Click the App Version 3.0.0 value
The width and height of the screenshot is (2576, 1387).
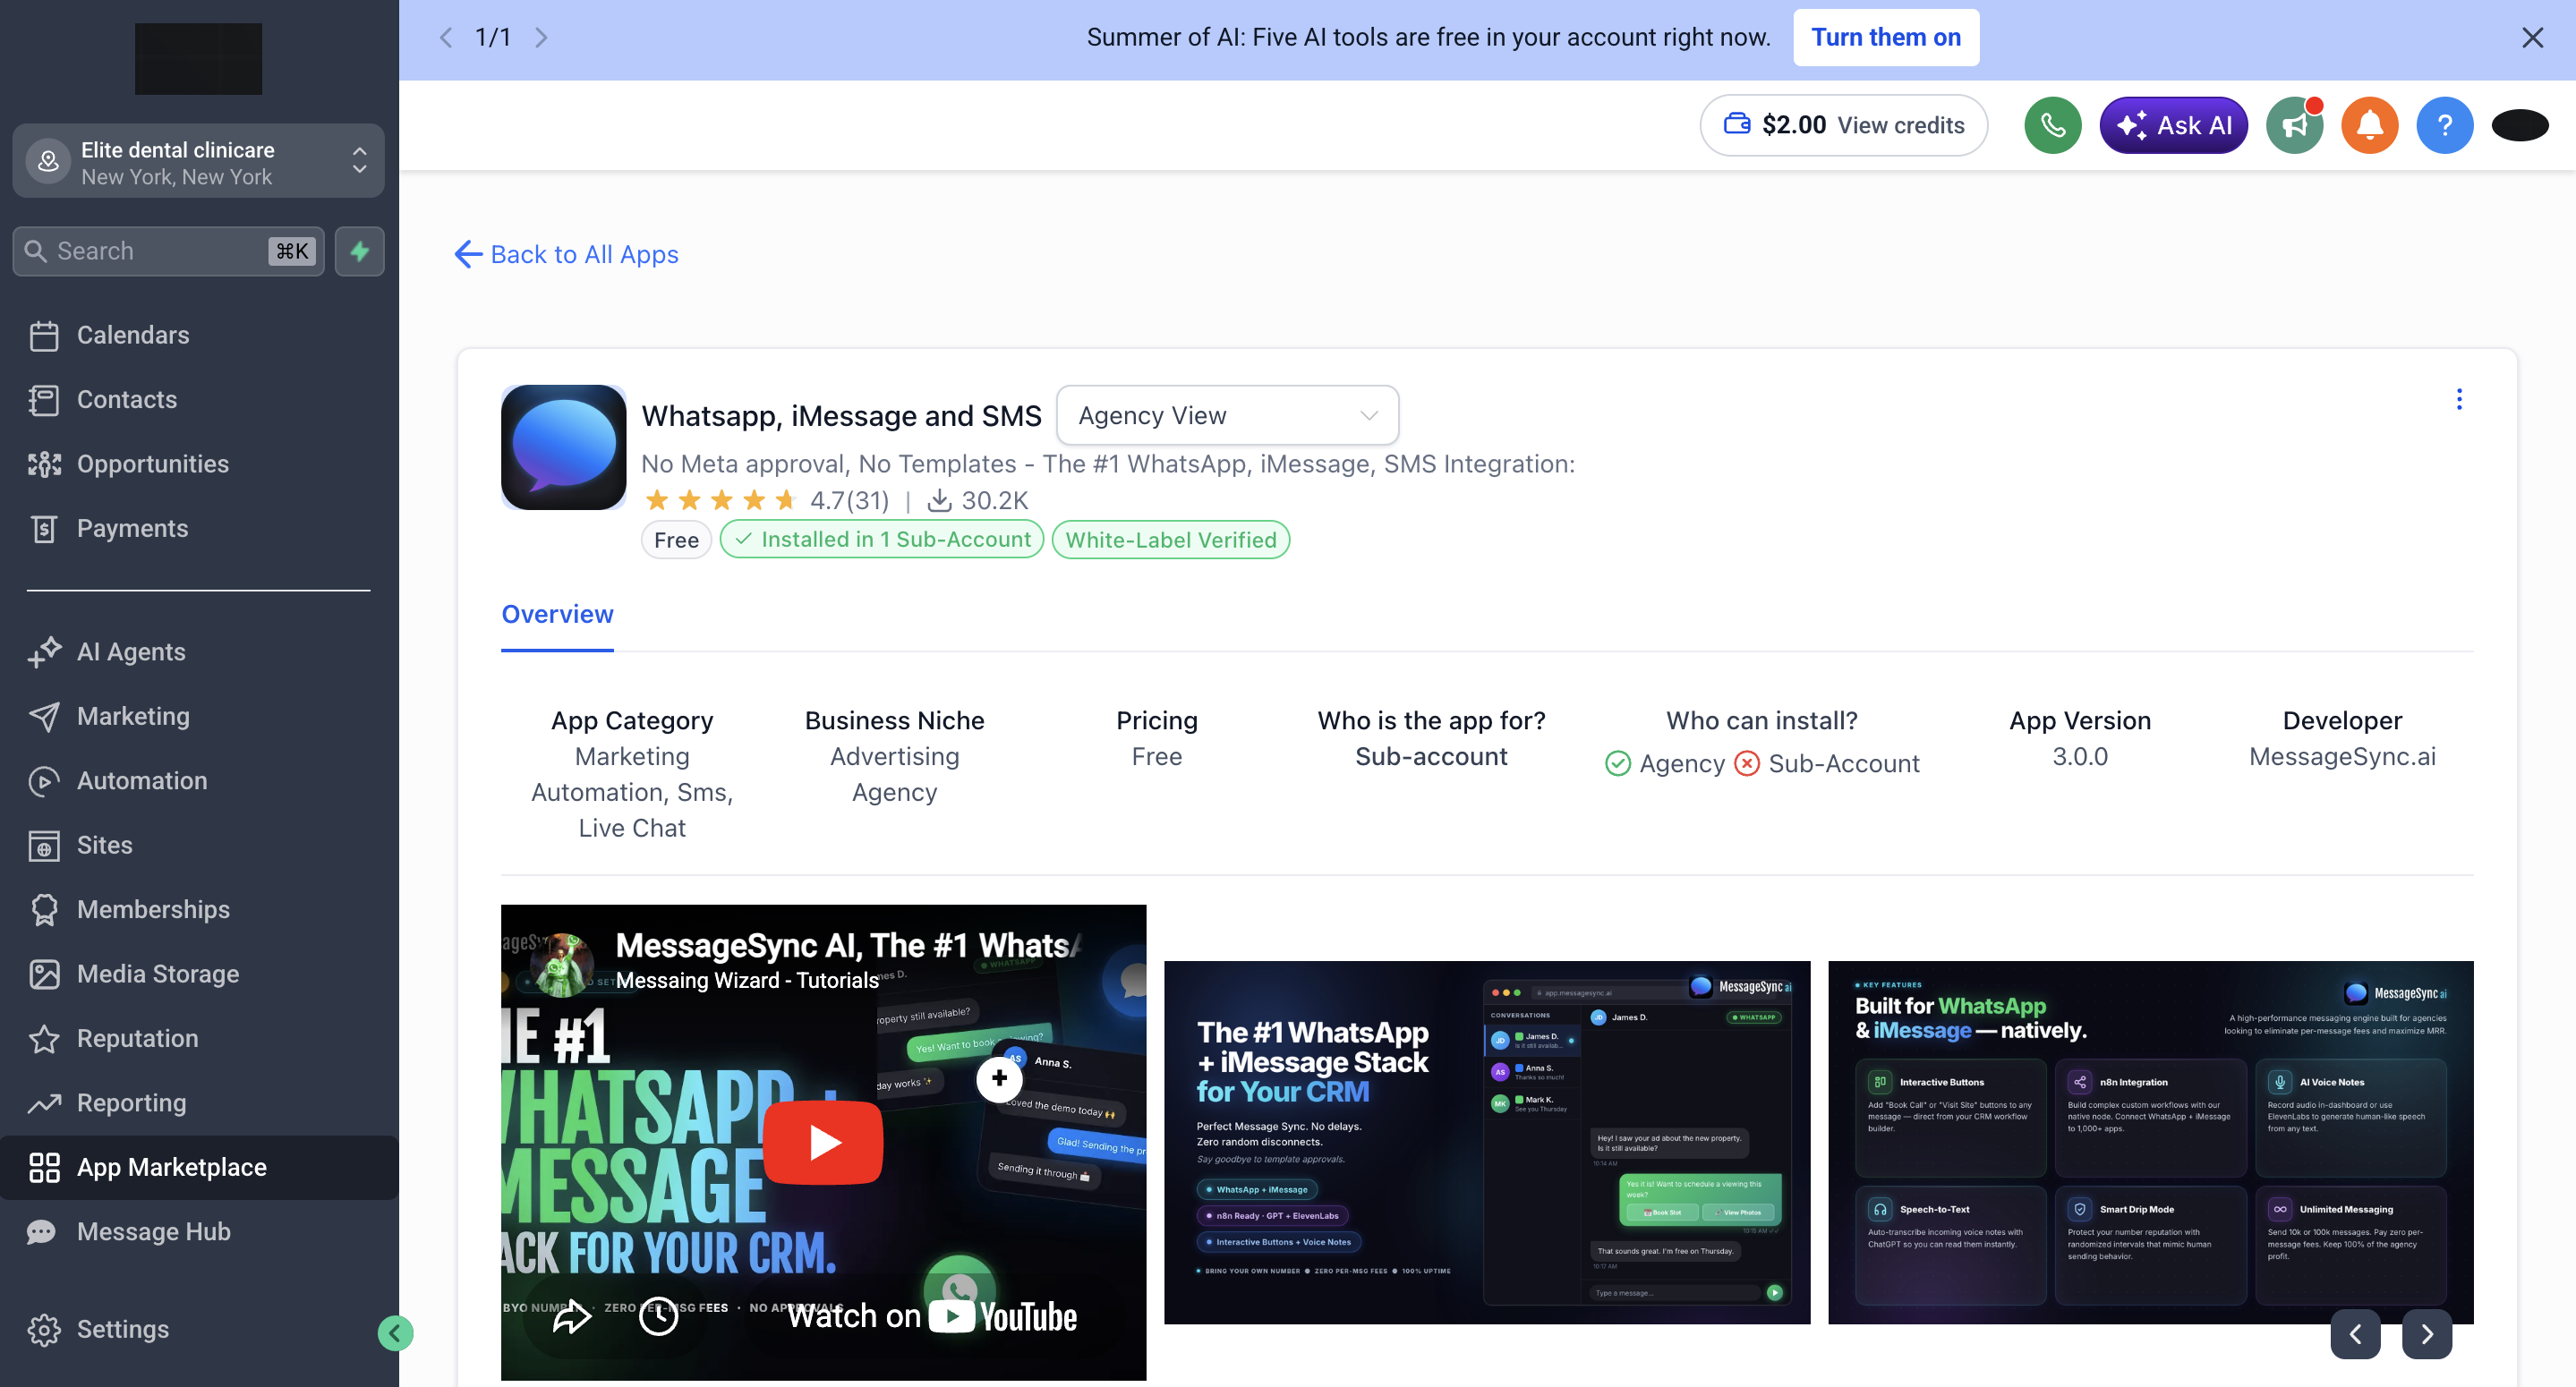tap(2080, 757)
